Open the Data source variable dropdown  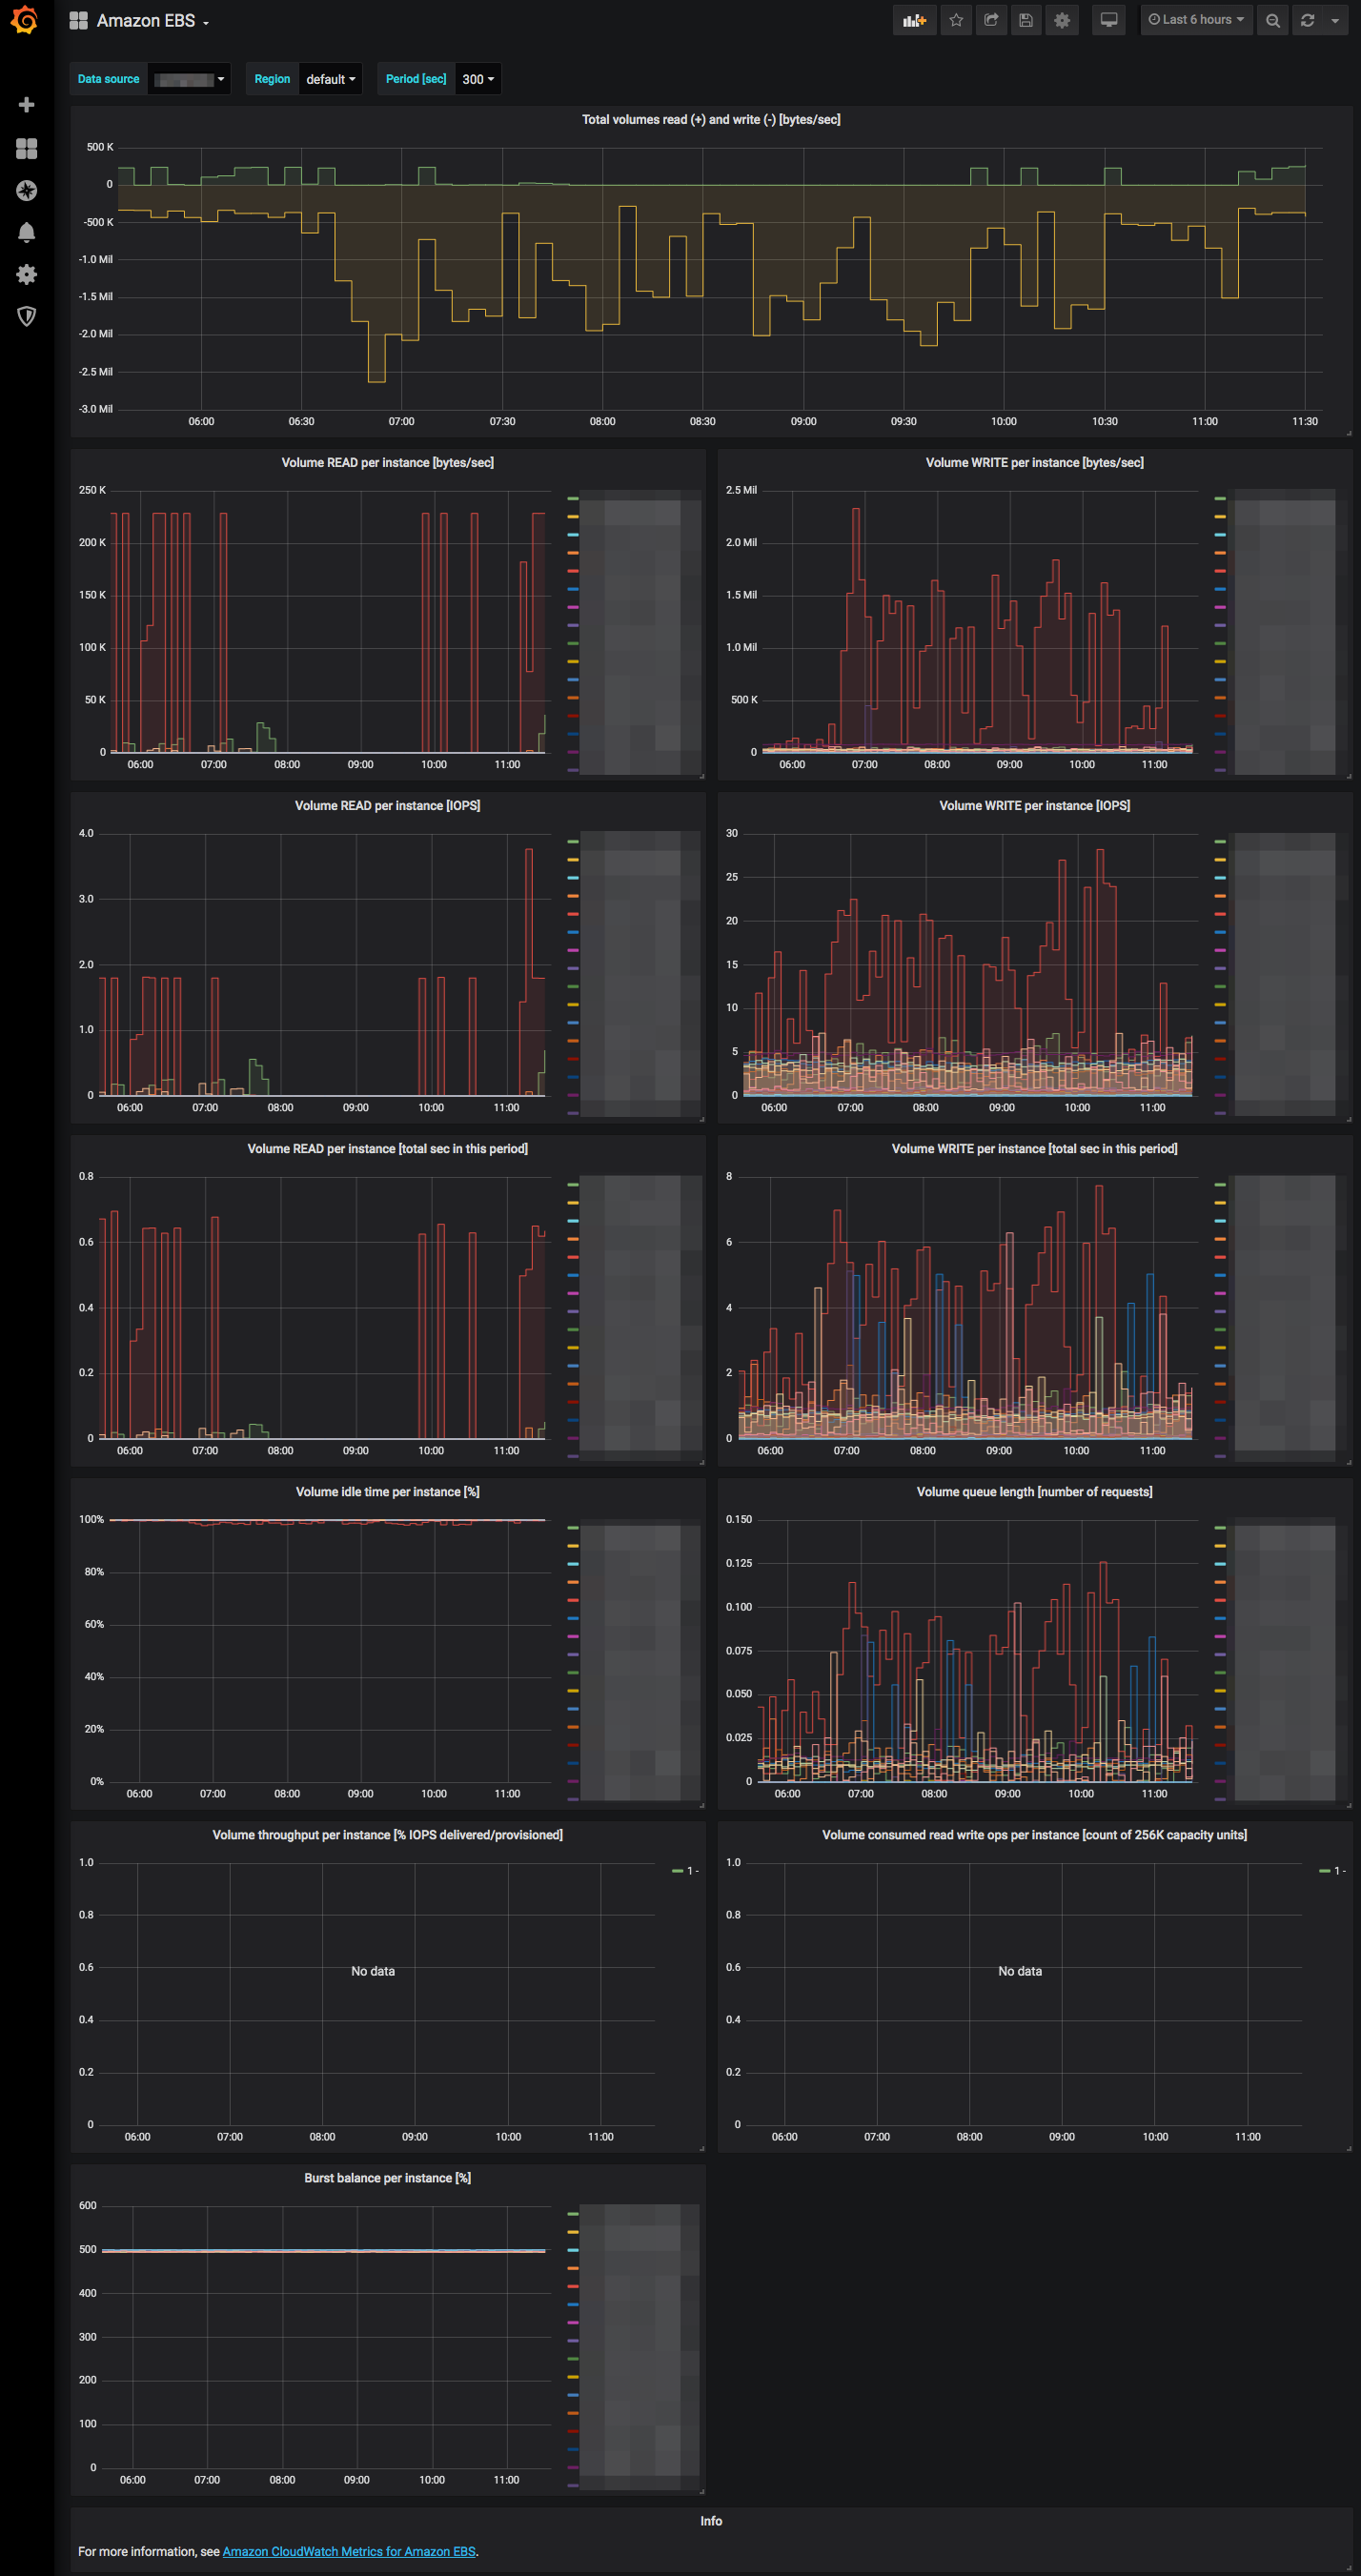tap(189, 79)
